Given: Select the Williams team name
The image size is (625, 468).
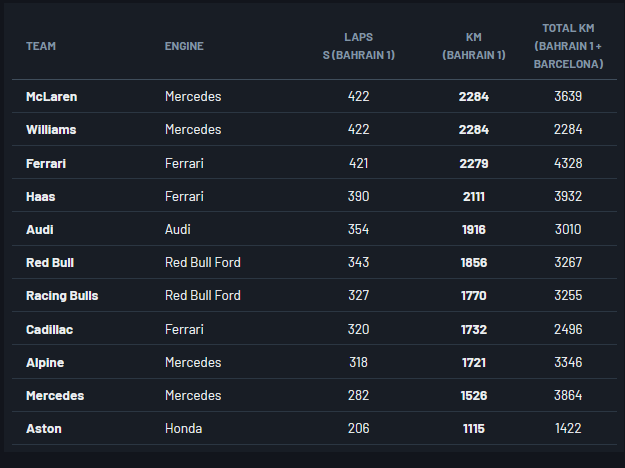Looking at the screenshot, I should pos(51,130).
